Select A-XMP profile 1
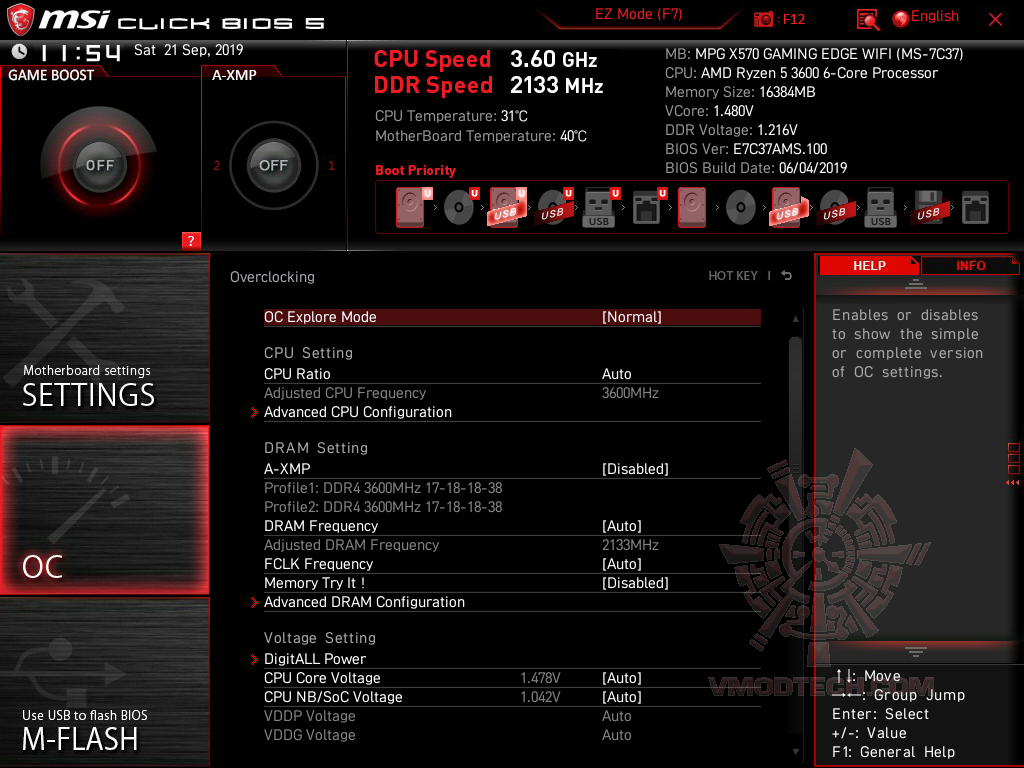Viewport: 1024px width, 768px height. pos(331,165)
